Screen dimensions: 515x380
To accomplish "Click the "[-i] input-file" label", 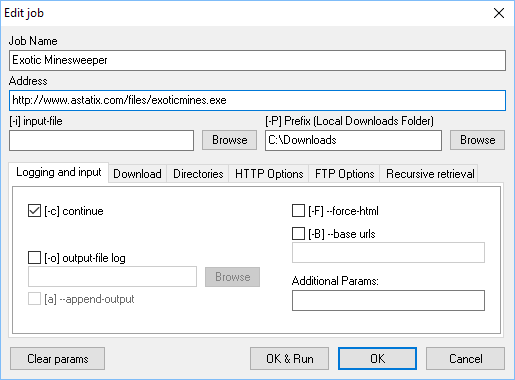I will tap(36, 121).
